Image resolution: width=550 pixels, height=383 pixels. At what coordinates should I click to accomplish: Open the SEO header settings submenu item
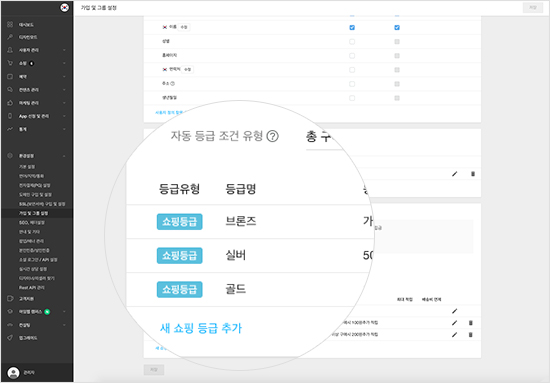32,222
